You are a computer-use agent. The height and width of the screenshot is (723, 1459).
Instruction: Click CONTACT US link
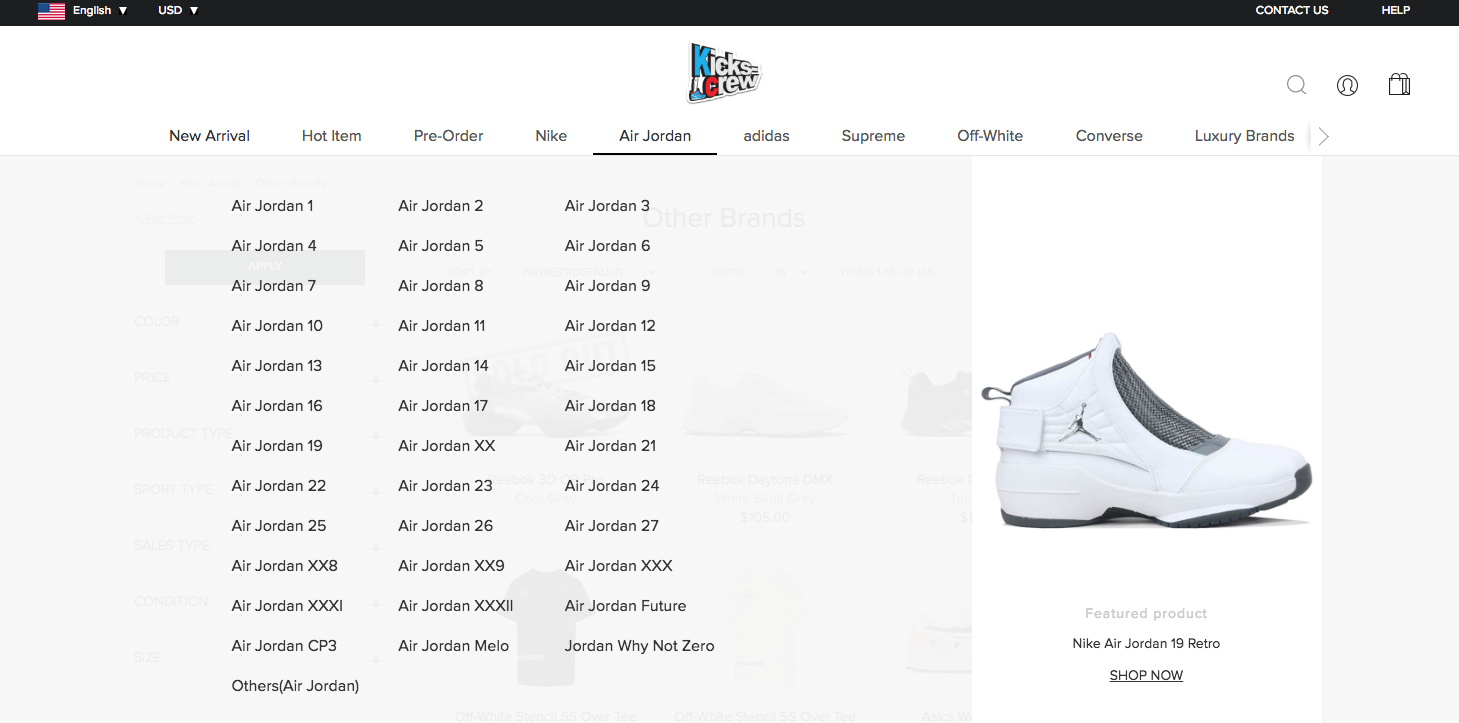(x=1292, y=10)
